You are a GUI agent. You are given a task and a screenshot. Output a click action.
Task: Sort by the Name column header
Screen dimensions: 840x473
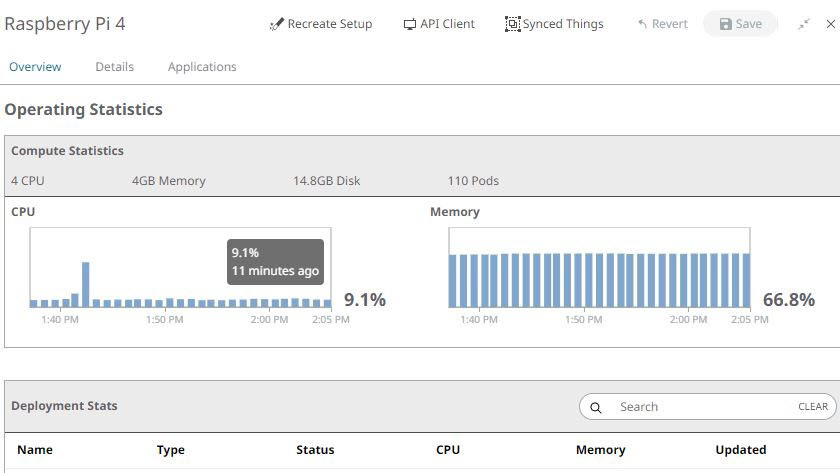[35, 450]
